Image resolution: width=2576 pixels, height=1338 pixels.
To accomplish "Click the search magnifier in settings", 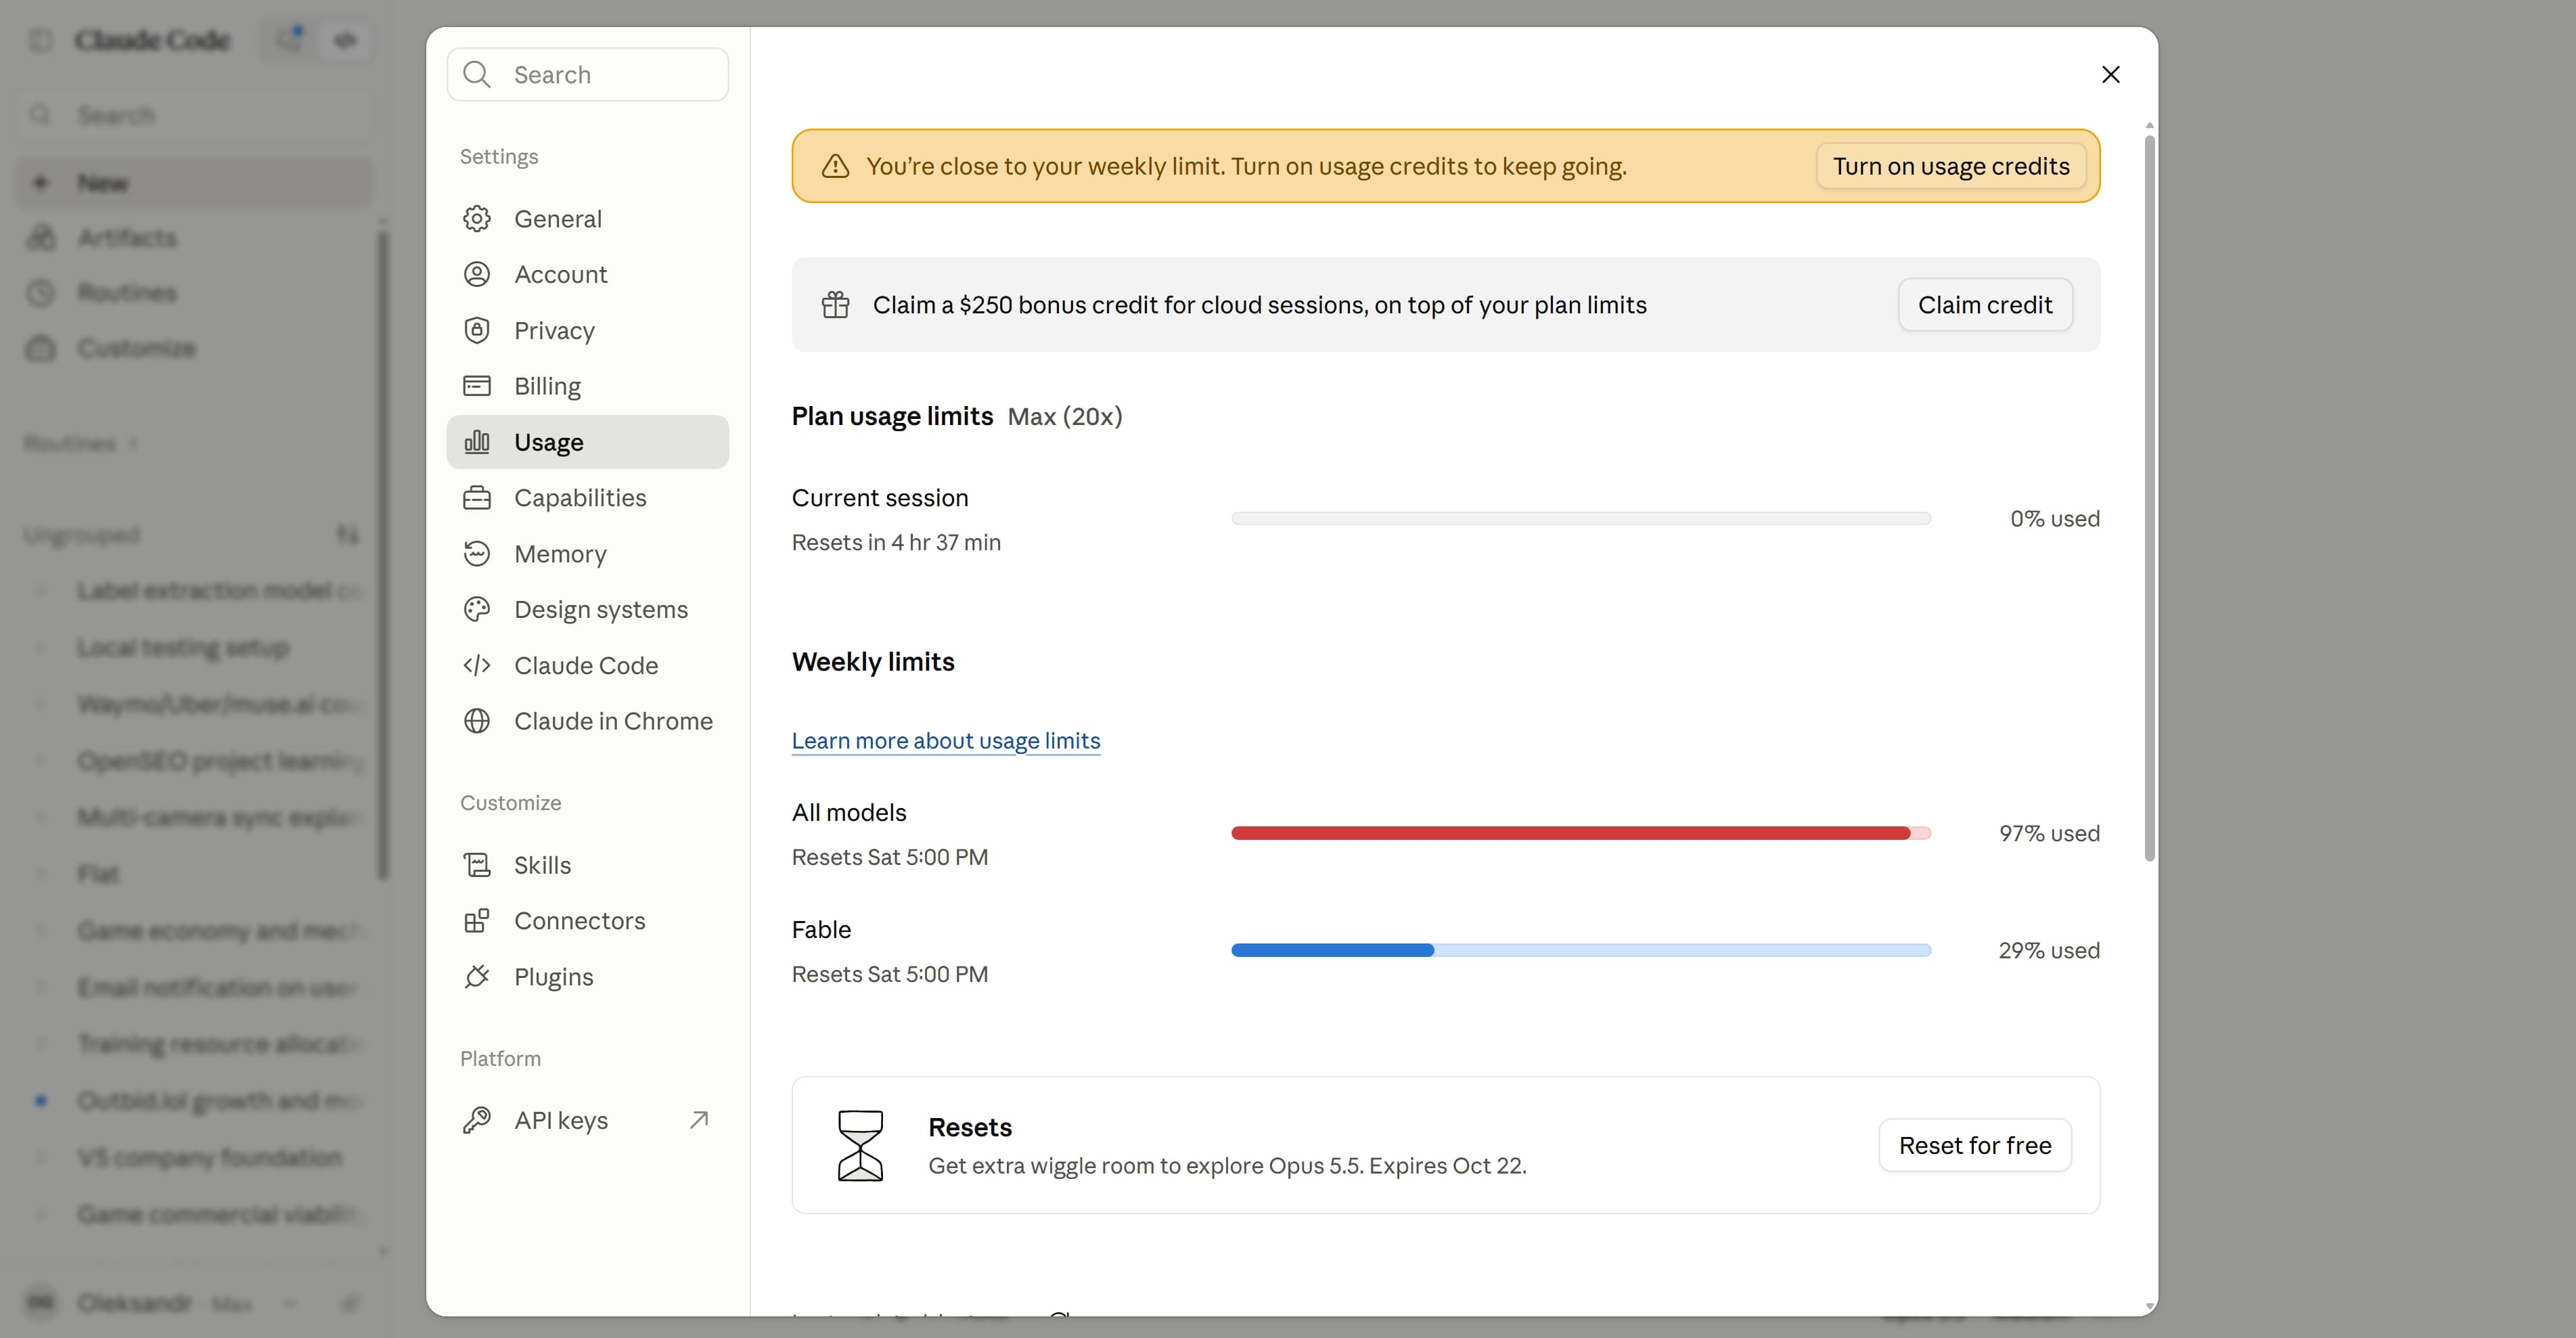I will pos(477,75).
